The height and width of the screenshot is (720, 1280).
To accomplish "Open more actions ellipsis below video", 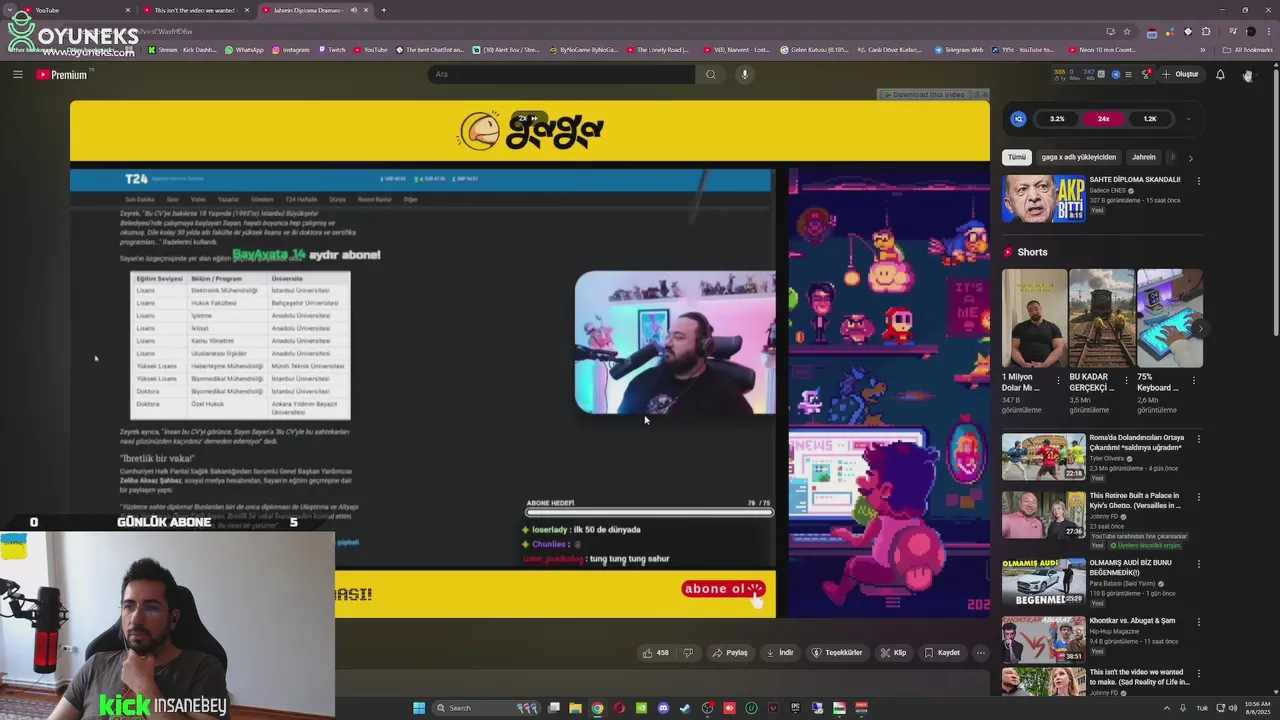I will tap(980, 653).
